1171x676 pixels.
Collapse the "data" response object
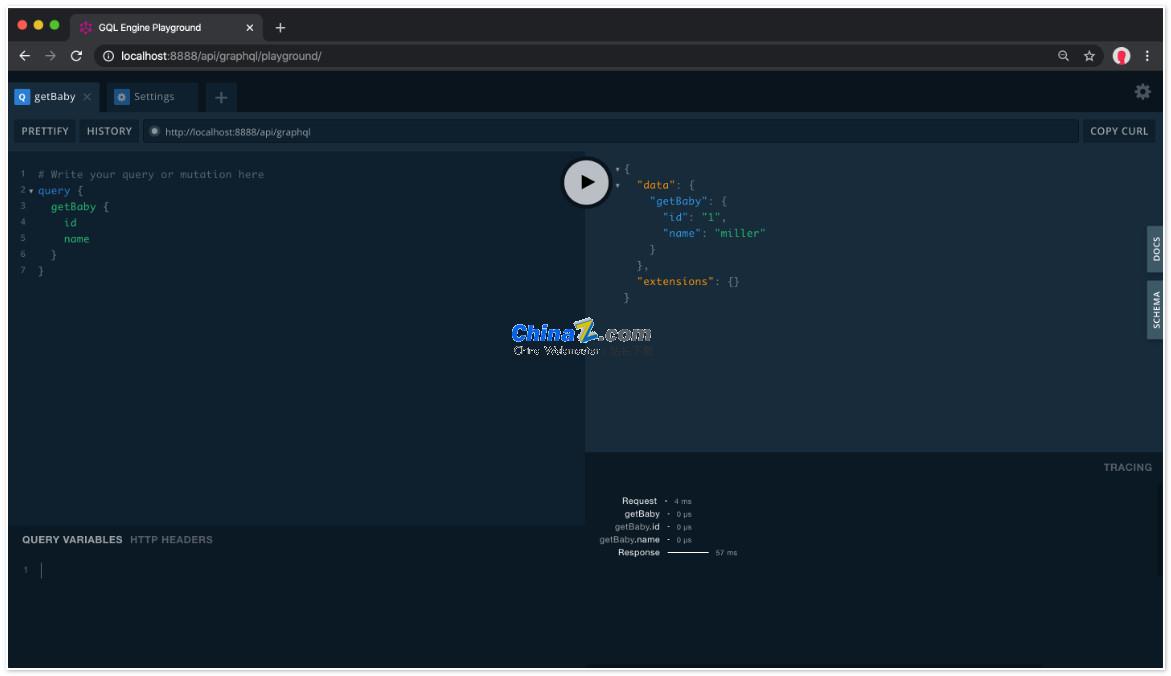[618, 185]
